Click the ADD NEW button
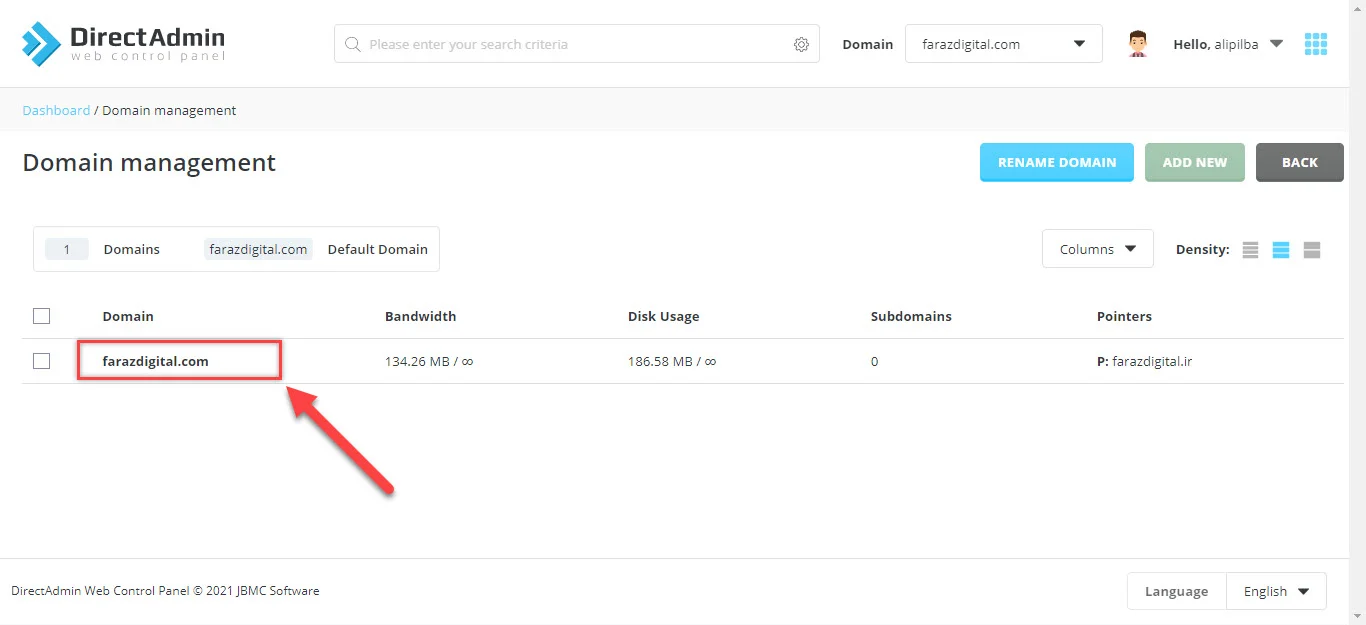 pyautogui.click(x=1194, y=162)
